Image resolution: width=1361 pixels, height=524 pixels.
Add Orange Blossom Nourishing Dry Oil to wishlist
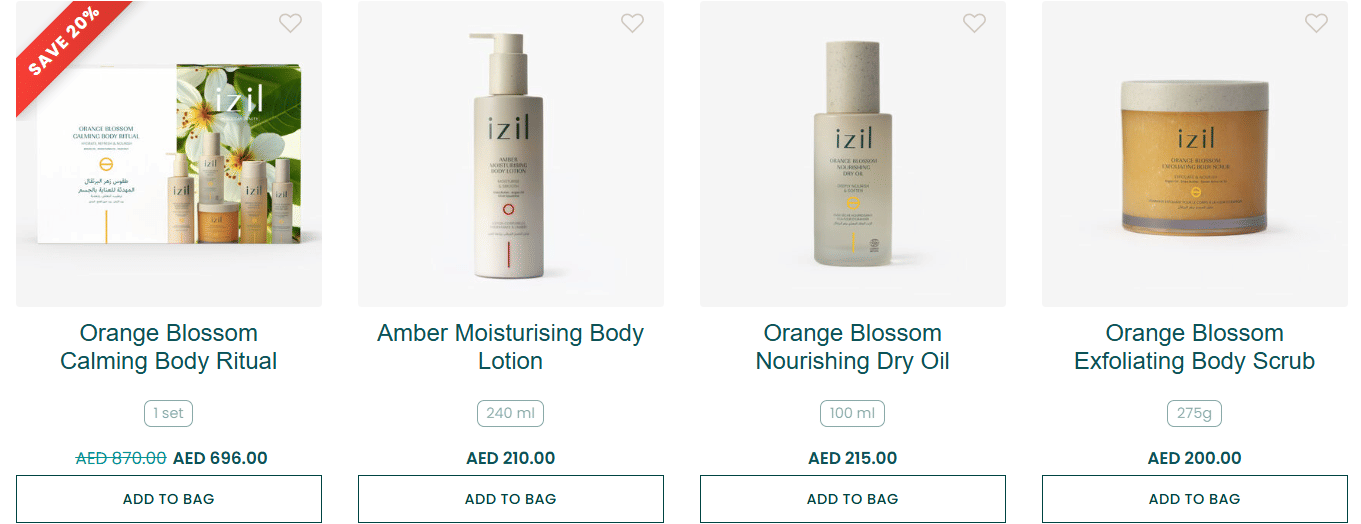coord(974,23)
